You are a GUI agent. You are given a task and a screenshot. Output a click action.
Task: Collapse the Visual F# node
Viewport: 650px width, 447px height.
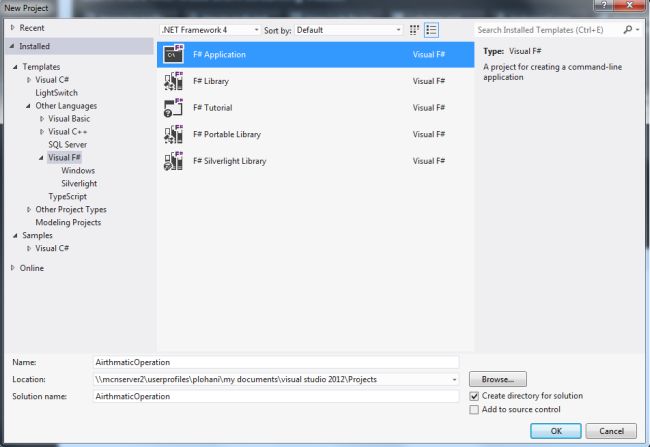(41, 158)
